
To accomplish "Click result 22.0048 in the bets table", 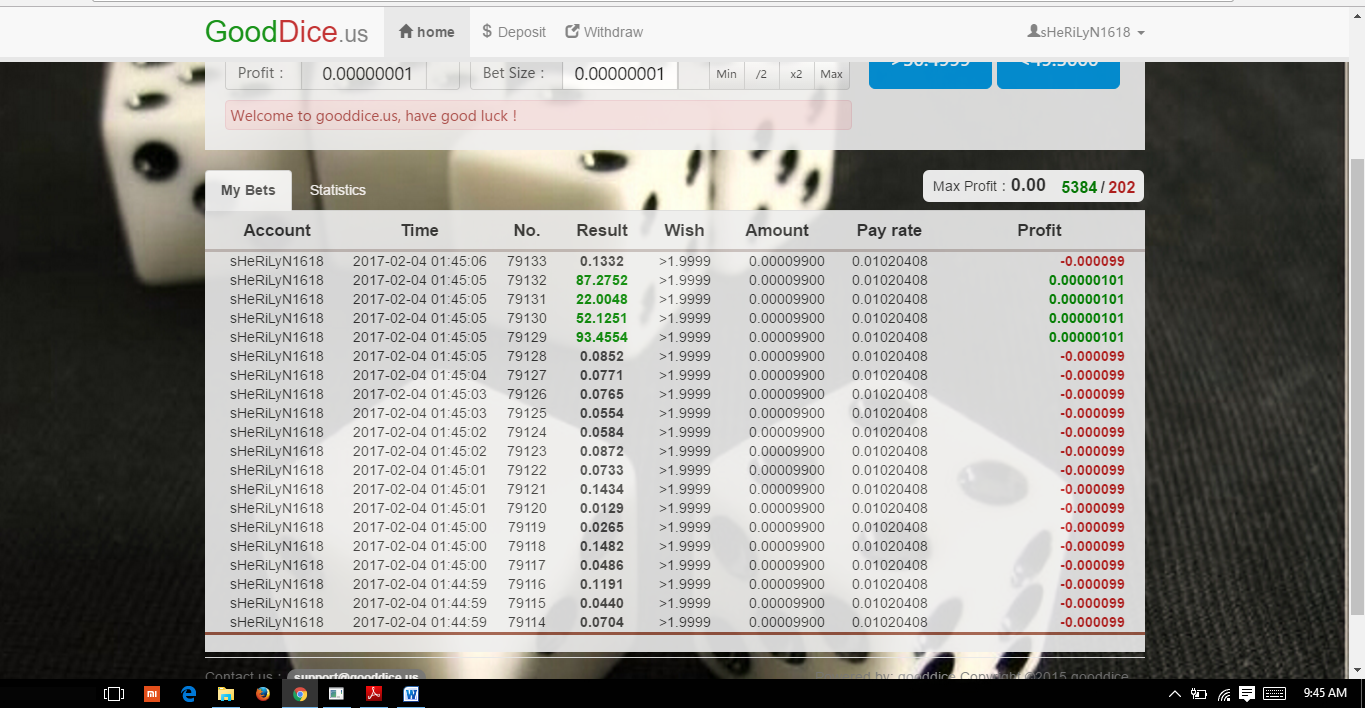I will coord(602,299).
